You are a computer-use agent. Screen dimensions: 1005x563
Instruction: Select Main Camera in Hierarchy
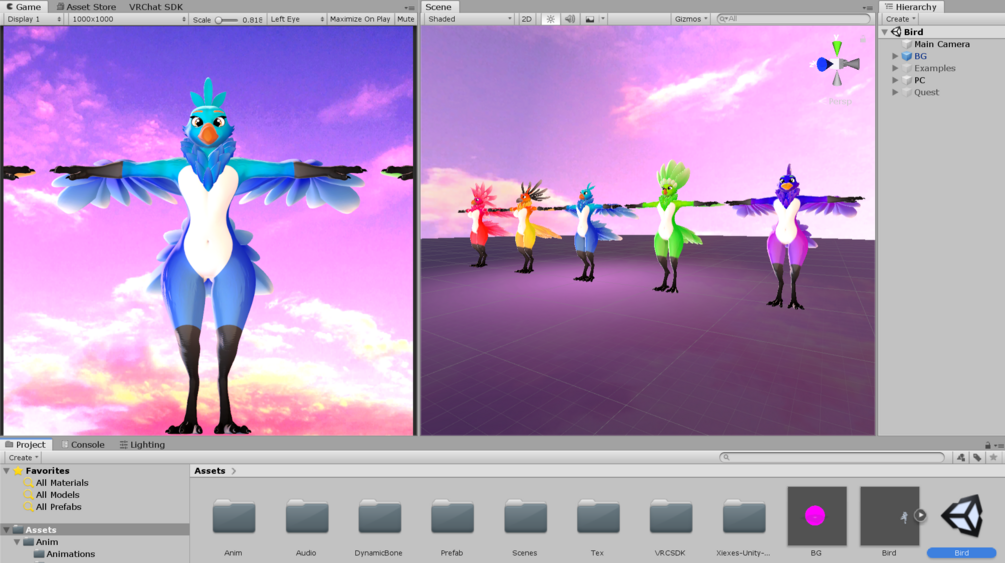(942, 44)
